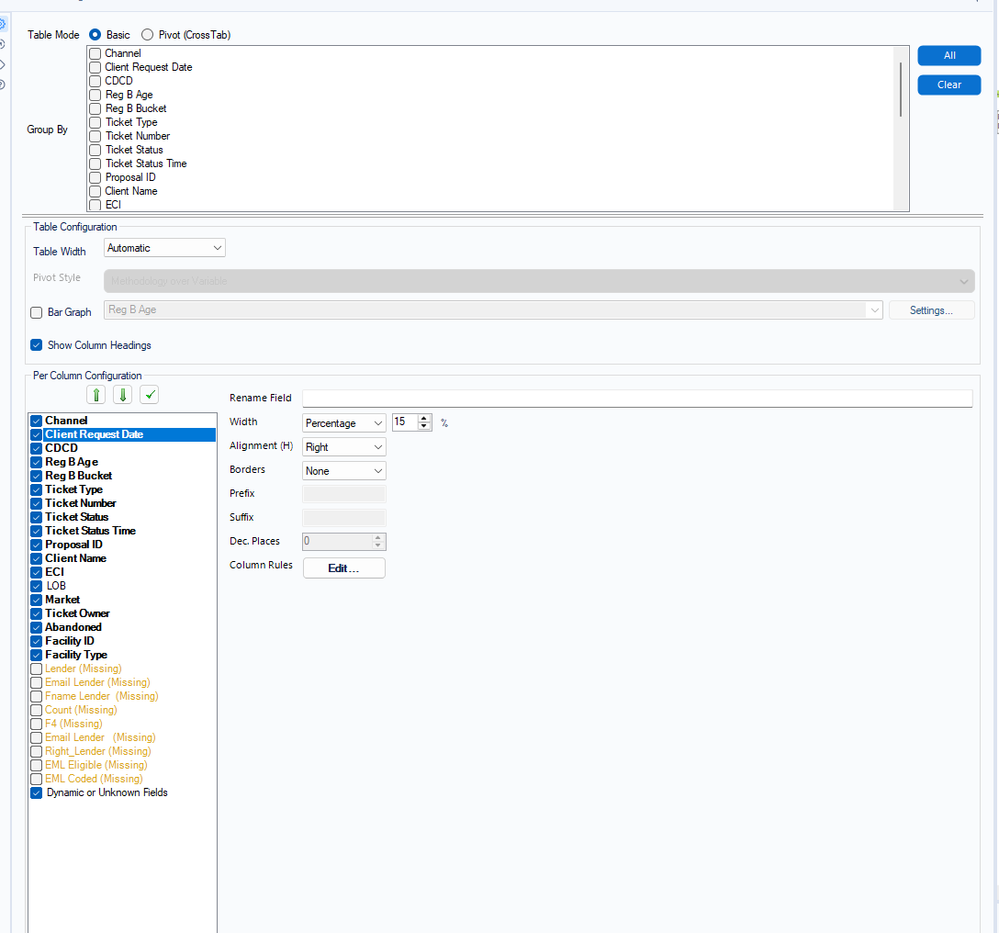Select the Basic table mode radio button
The width and height of the screenshot is (999, 933).
click(95, 34)
